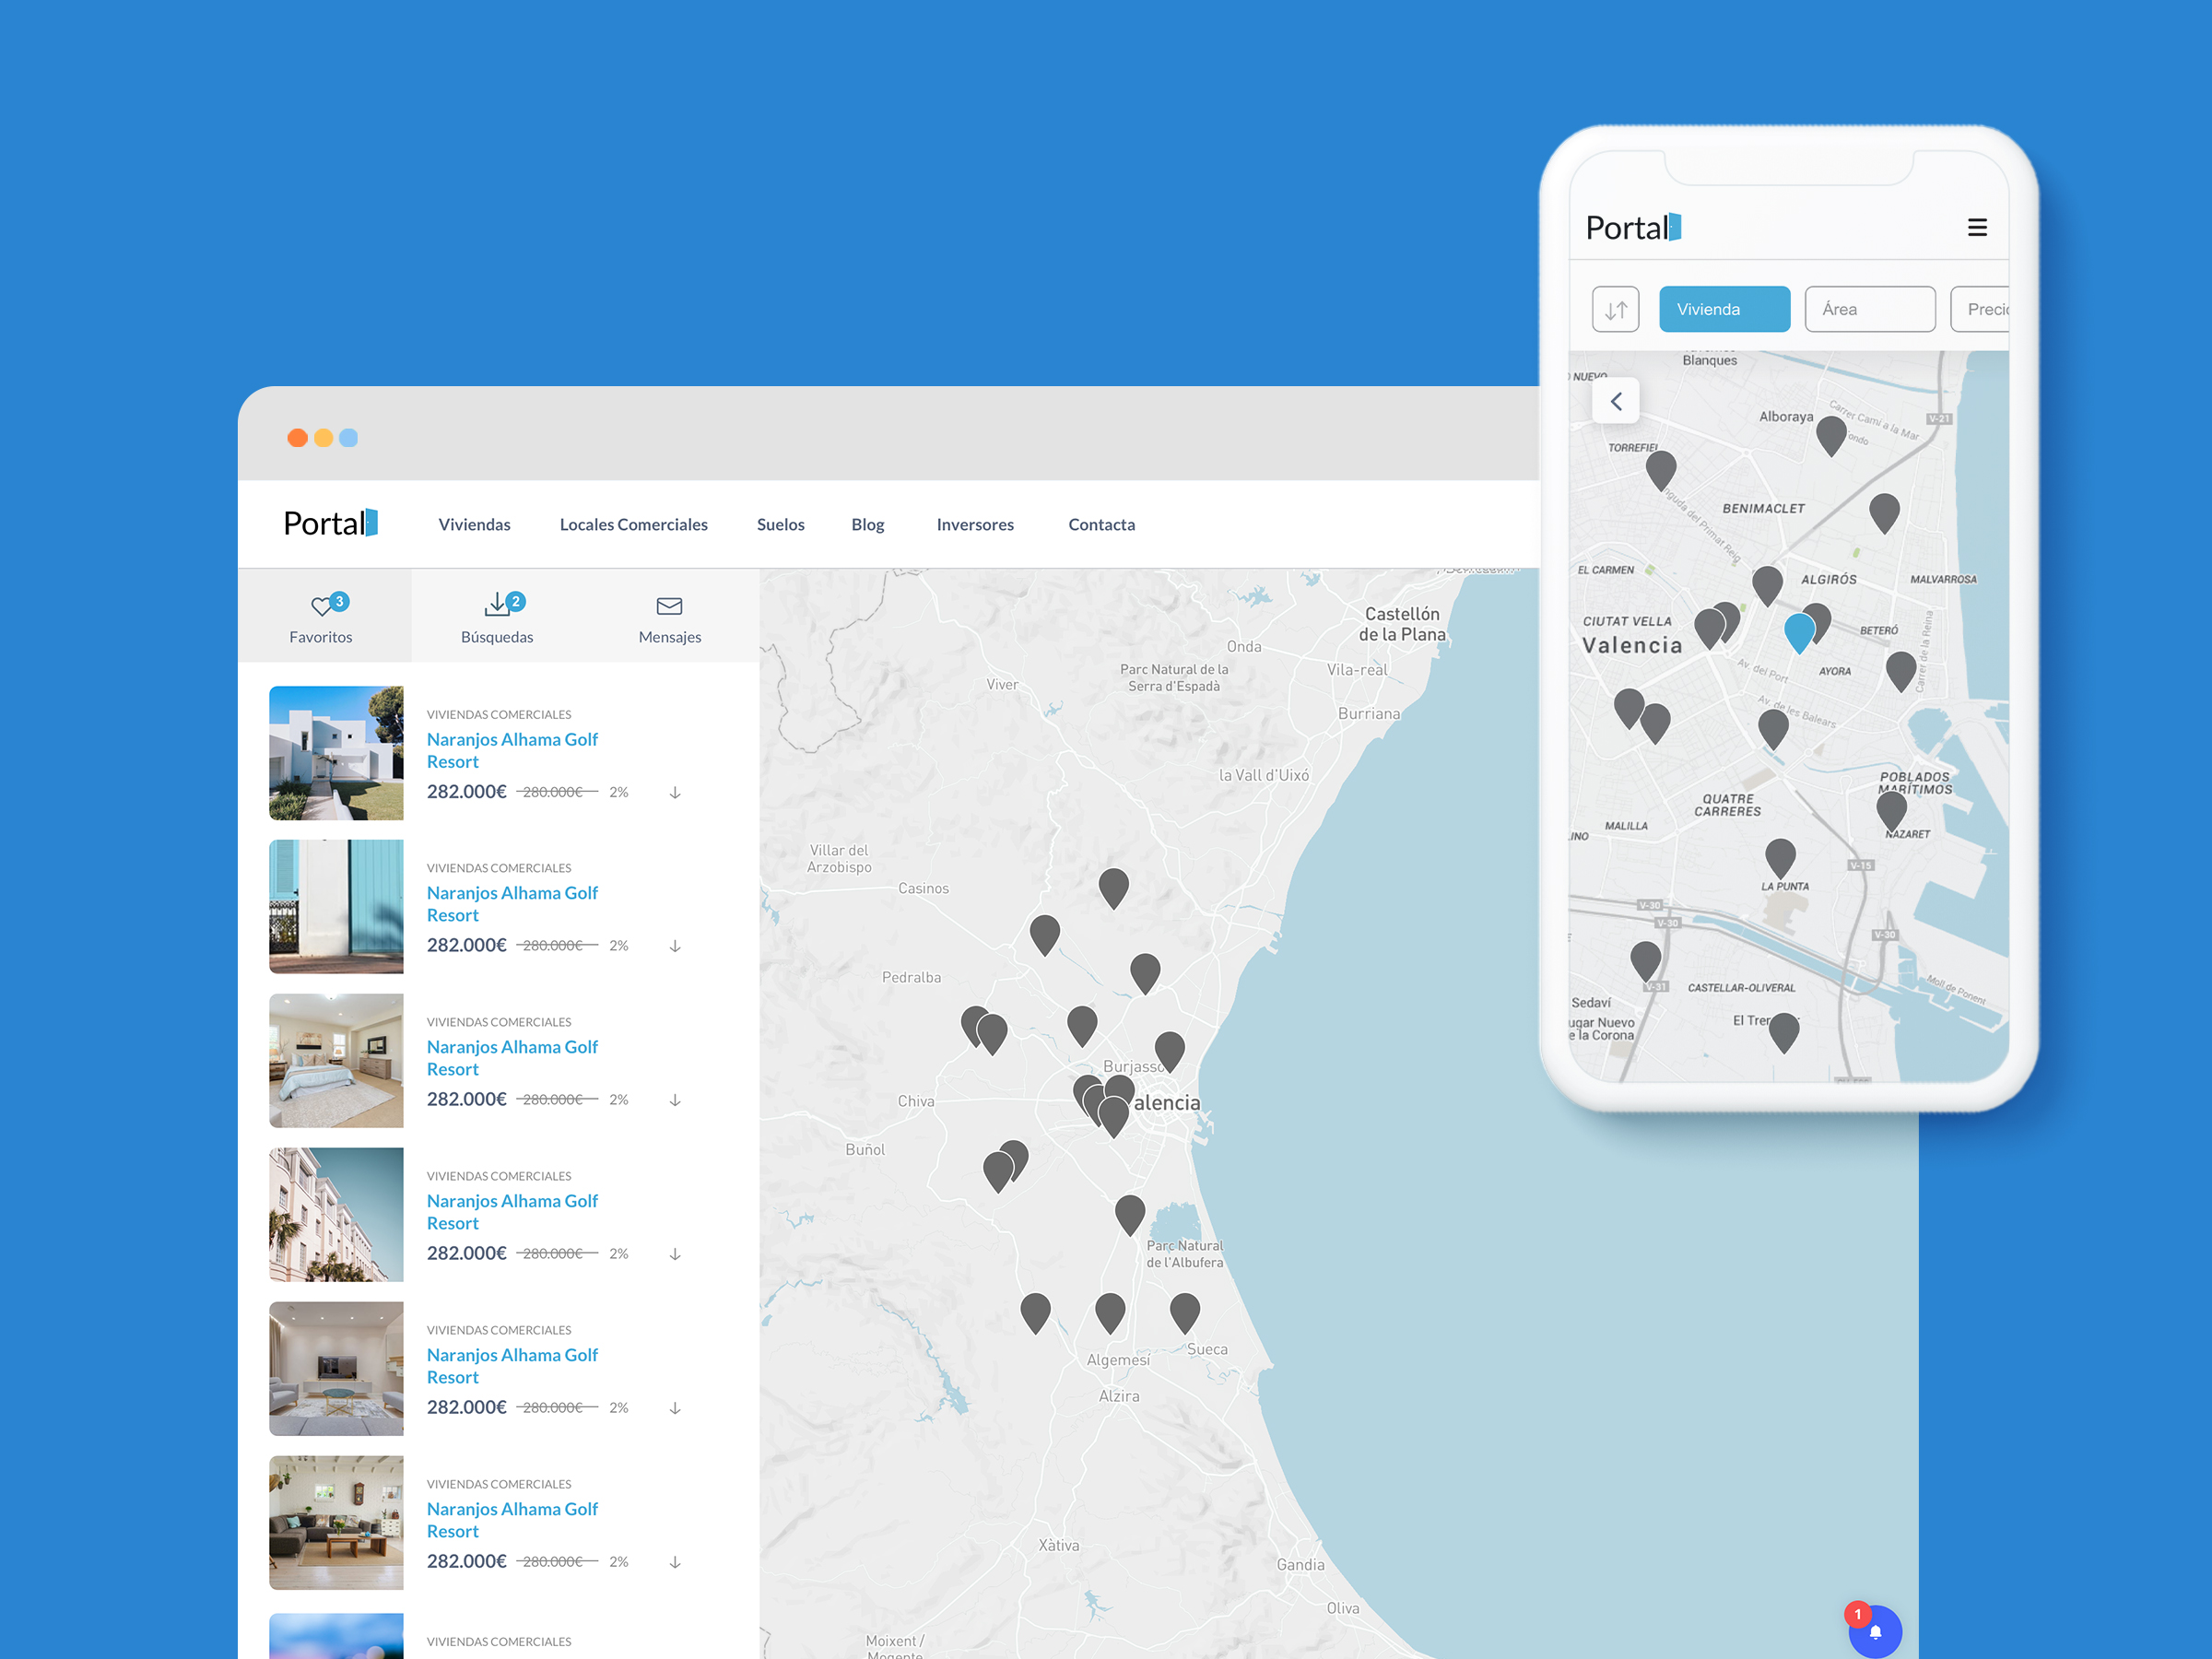Open the Viviendas menu item
The width and height of the screenshot is (2212, 1659).
[474, 524]
